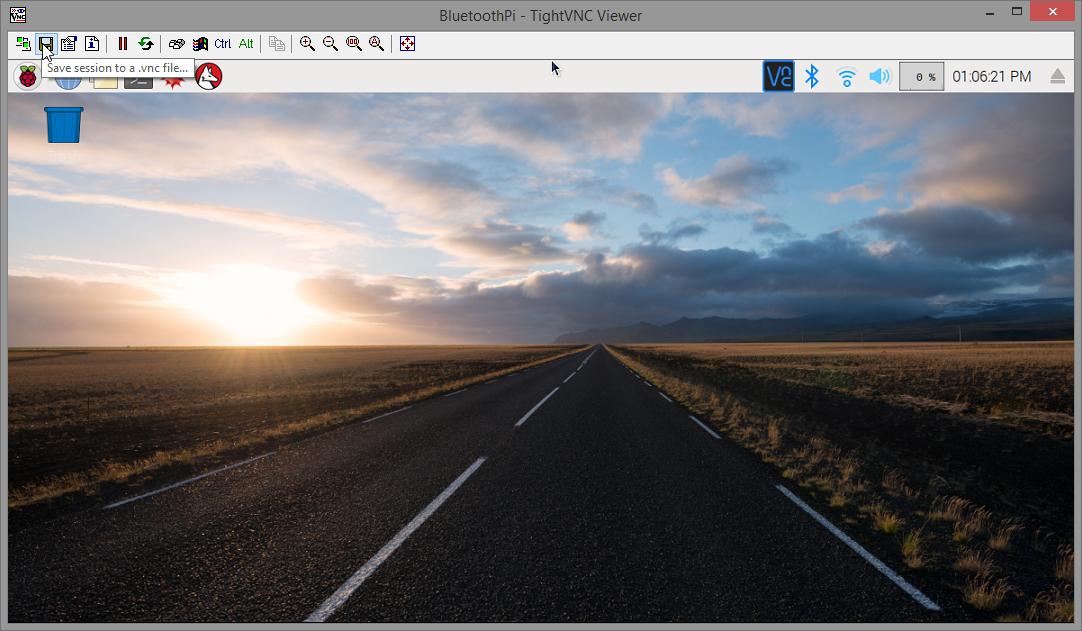
Task: Open the file manager folder icon
Action: coord(104,84)
